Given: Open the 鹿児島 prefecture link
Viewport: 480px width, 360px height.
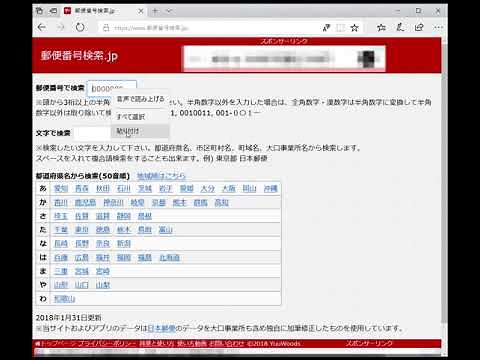Looking at the screenshot, I should coord(85,203).
